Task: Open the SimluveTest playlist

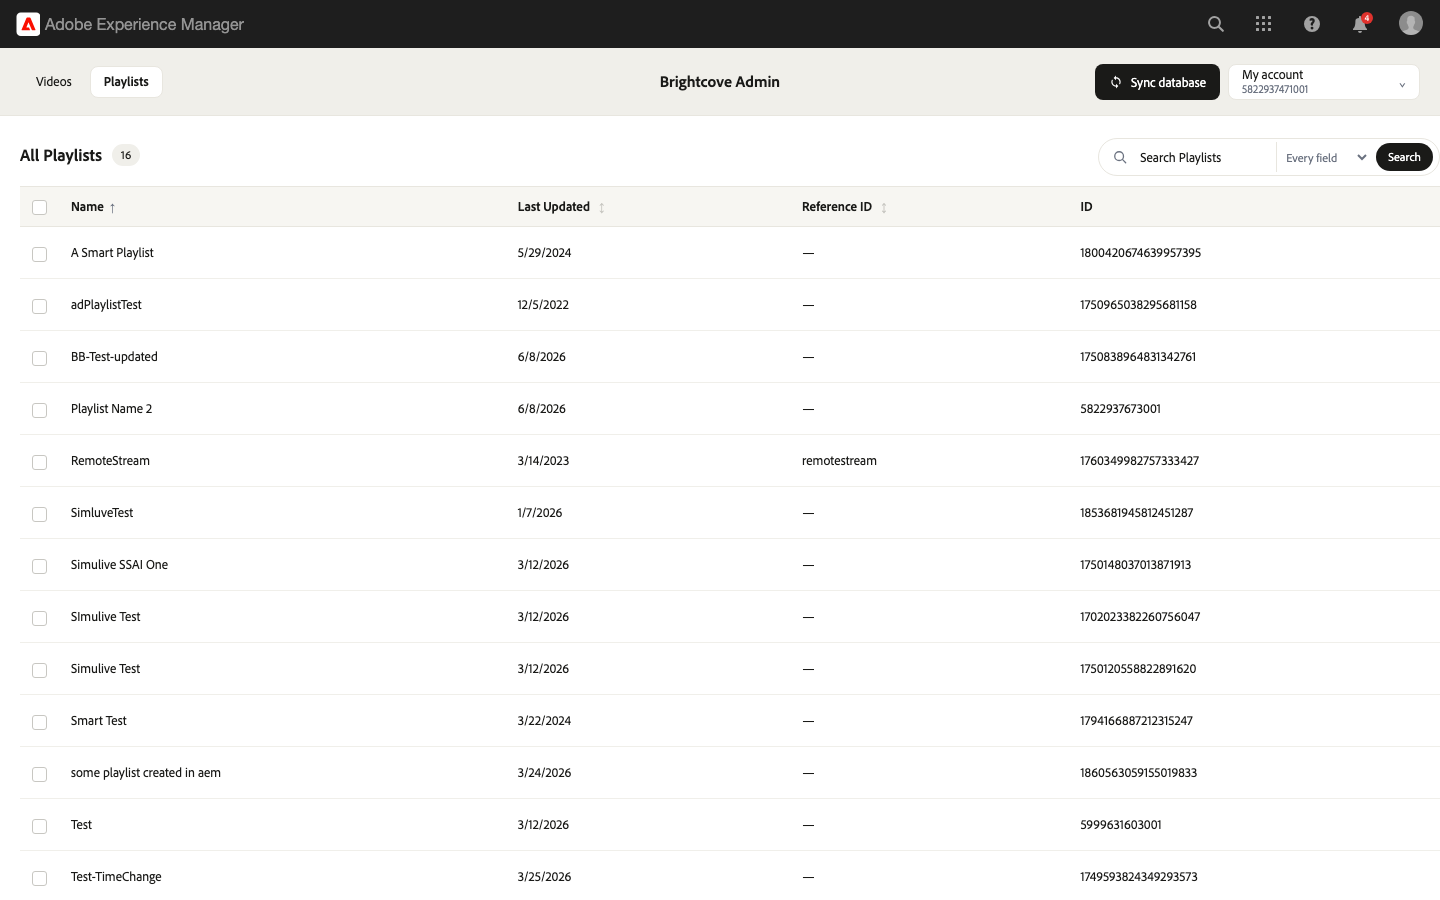Action: pyautogui.click(x=102, y=513)
